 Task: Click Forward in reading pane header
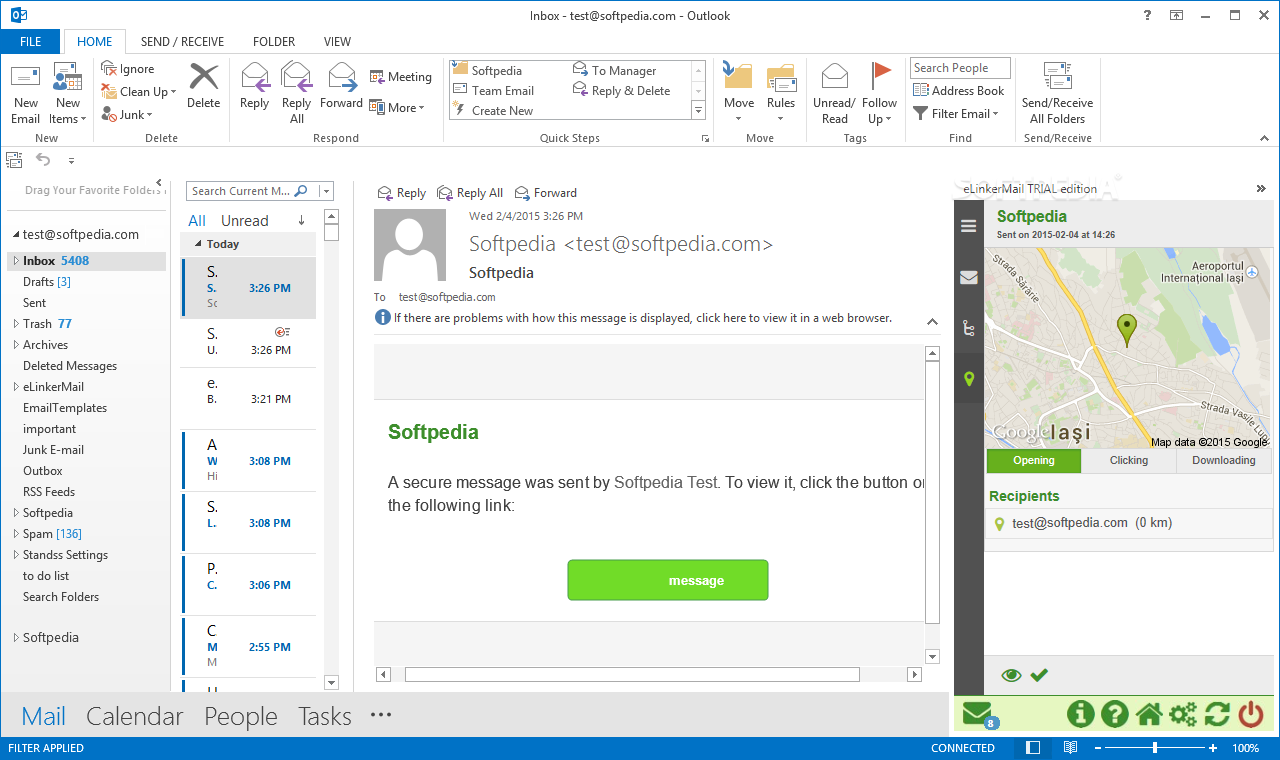point(546,193)
